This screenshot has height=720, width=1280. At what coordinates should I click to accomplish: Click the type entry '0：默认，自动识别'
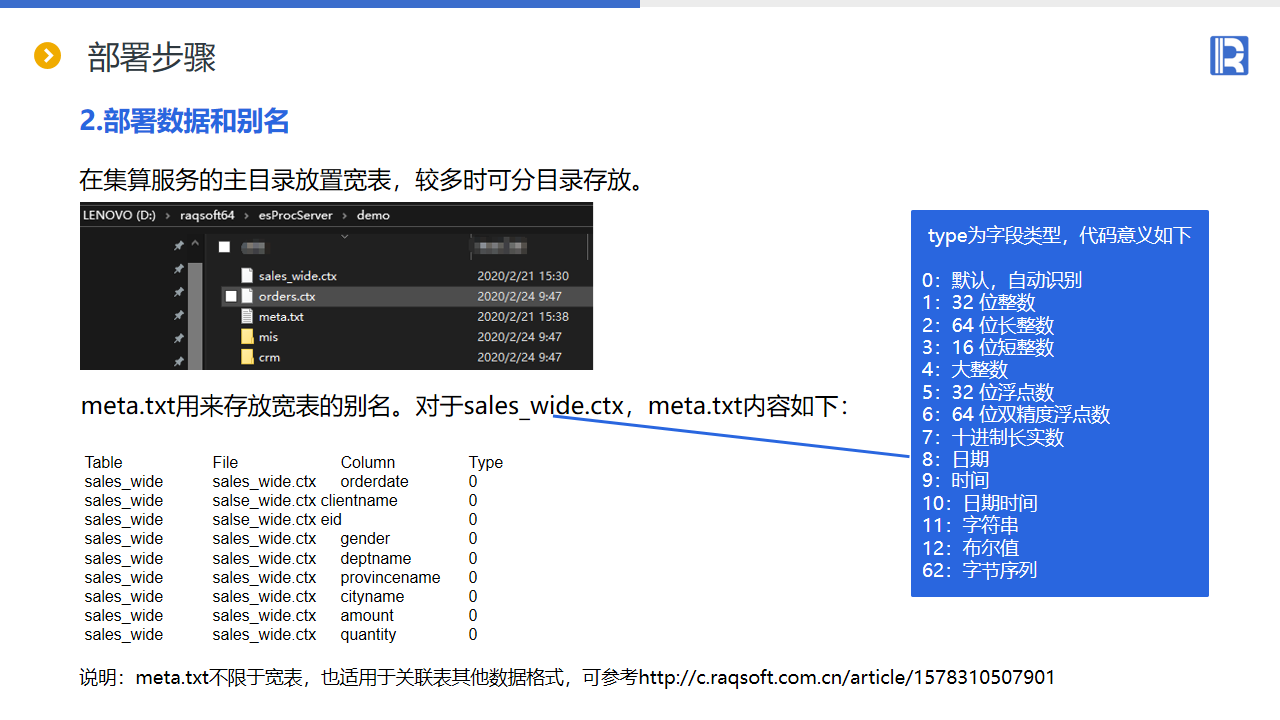(1002, 280)
